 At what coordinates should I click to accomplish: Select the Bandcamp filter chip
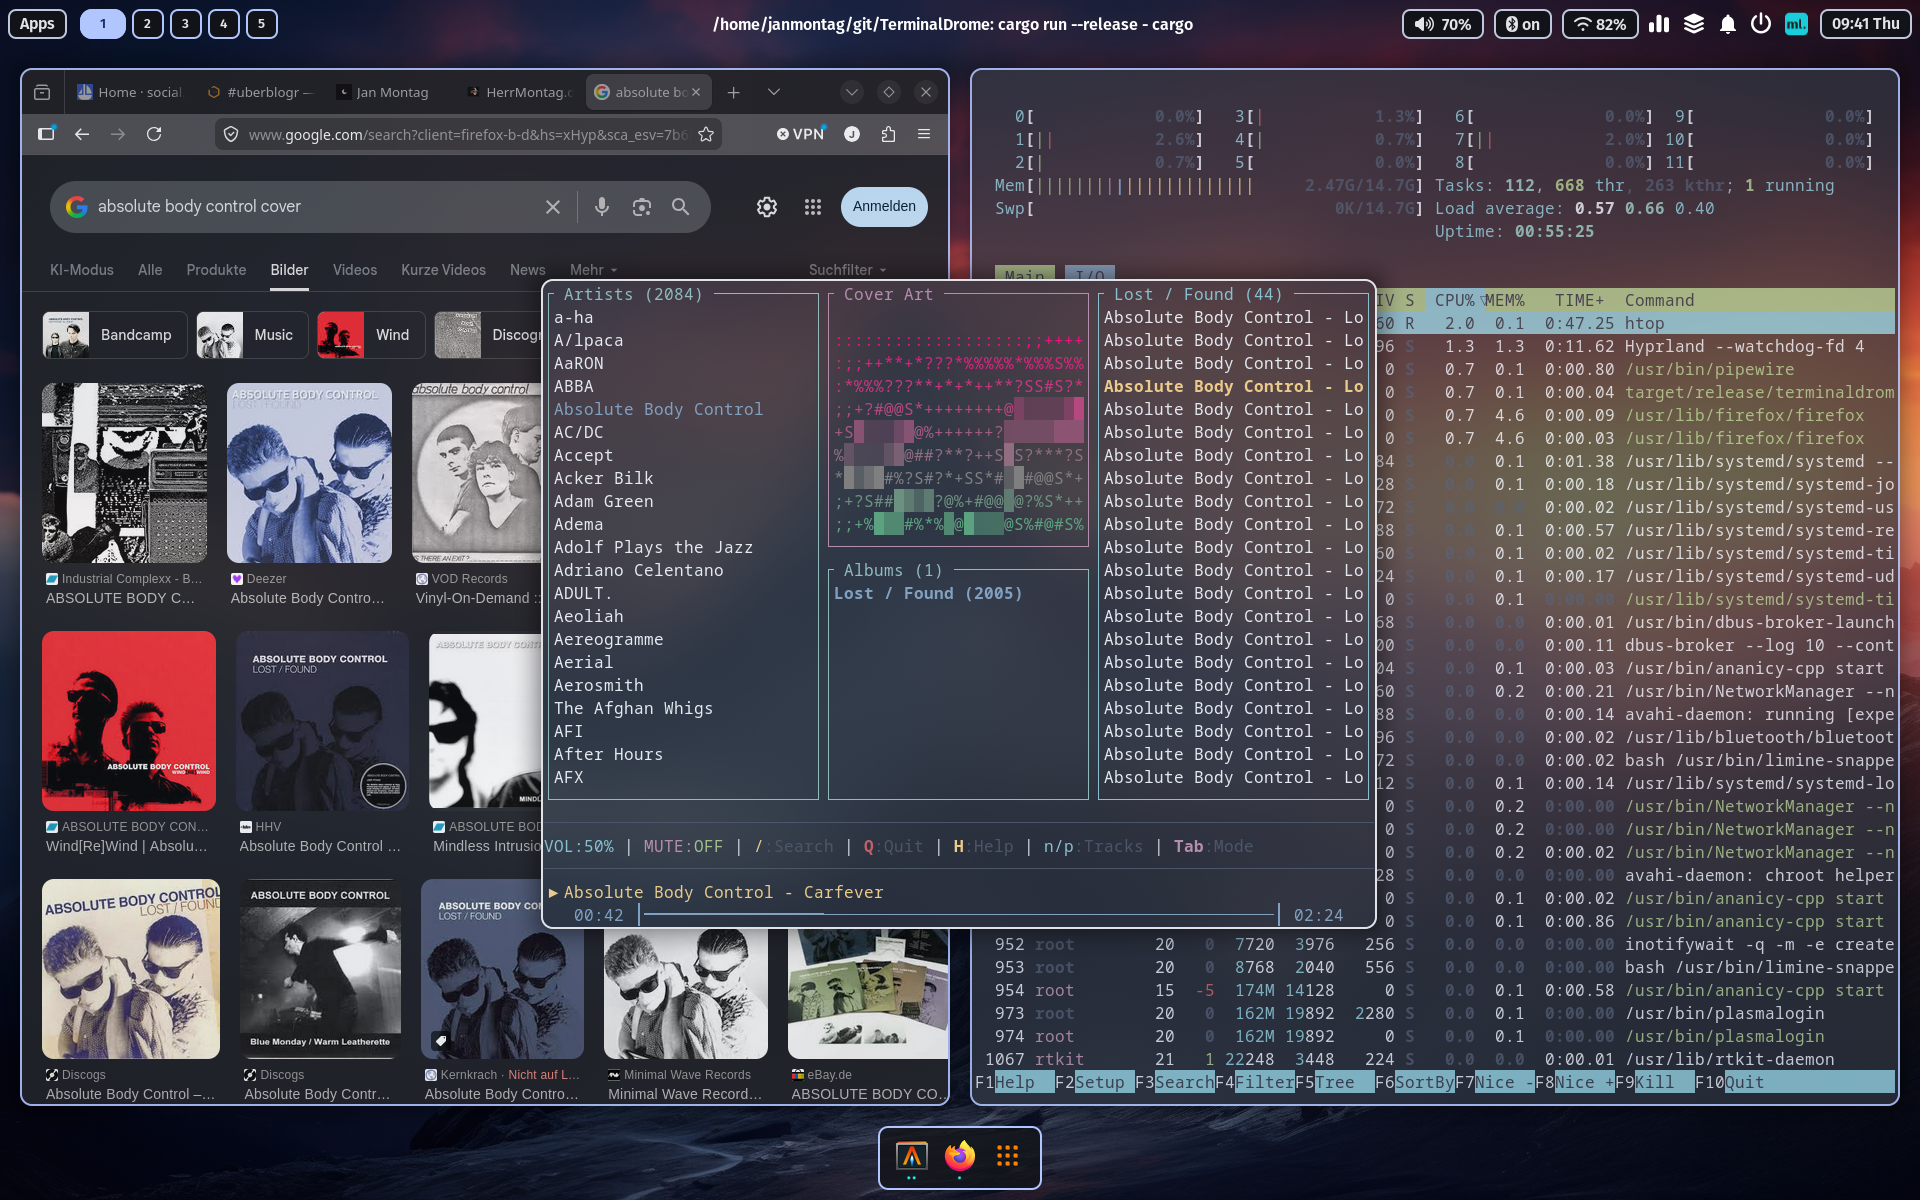click(114, 335)
